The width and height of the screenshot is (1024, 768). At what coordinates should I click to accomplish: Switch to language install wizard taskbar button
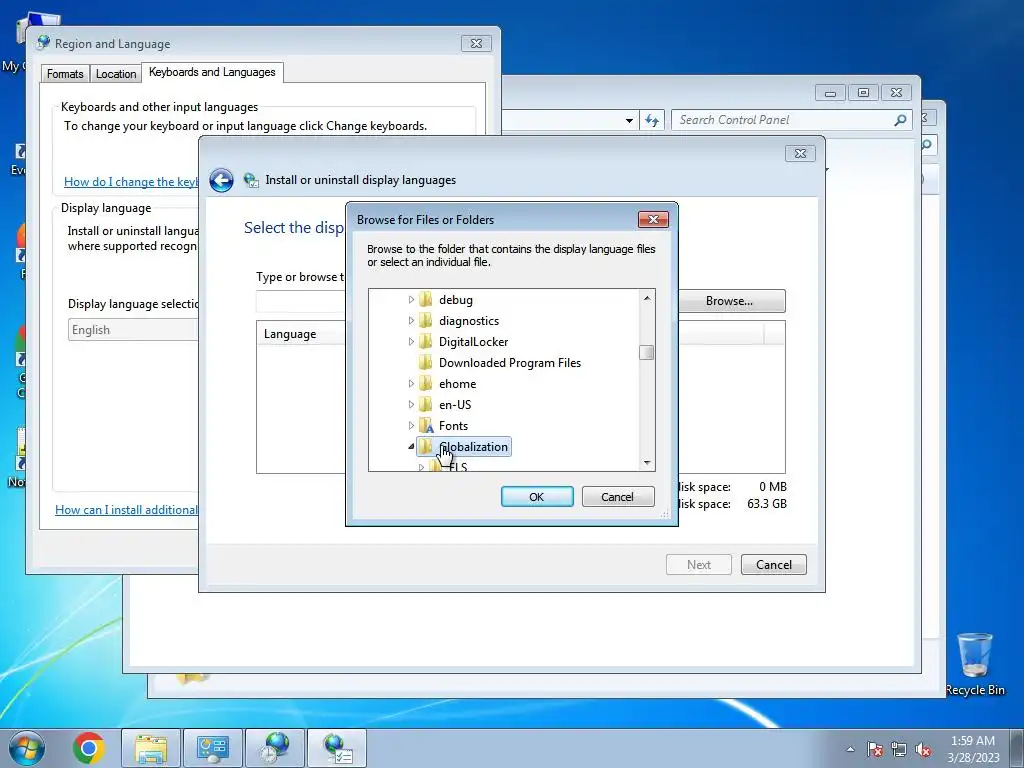pyautogui.click(x=337, y=748)
